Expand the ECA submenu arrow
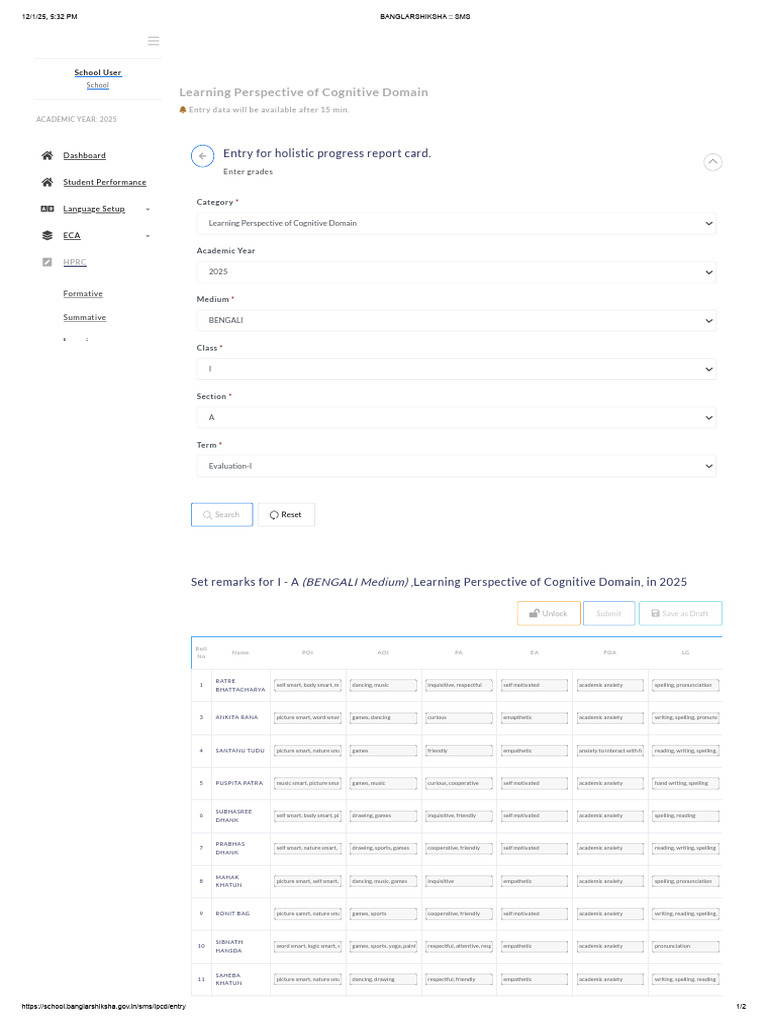Screen dimensions: 768x1024 148,236
